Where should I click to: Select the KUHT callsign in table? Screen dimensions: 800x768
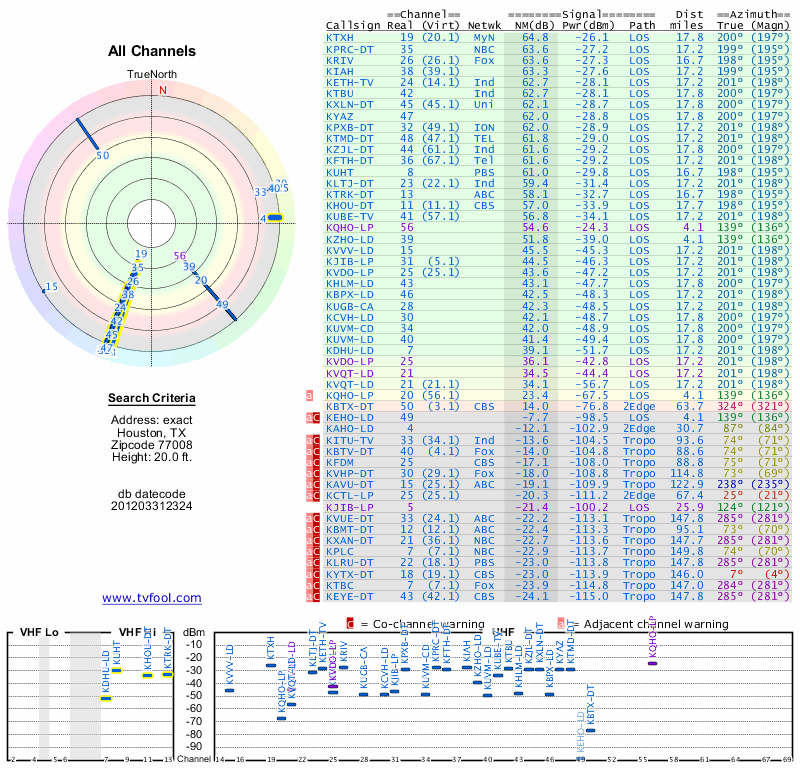pyautogui.click(x=340, y=172)
